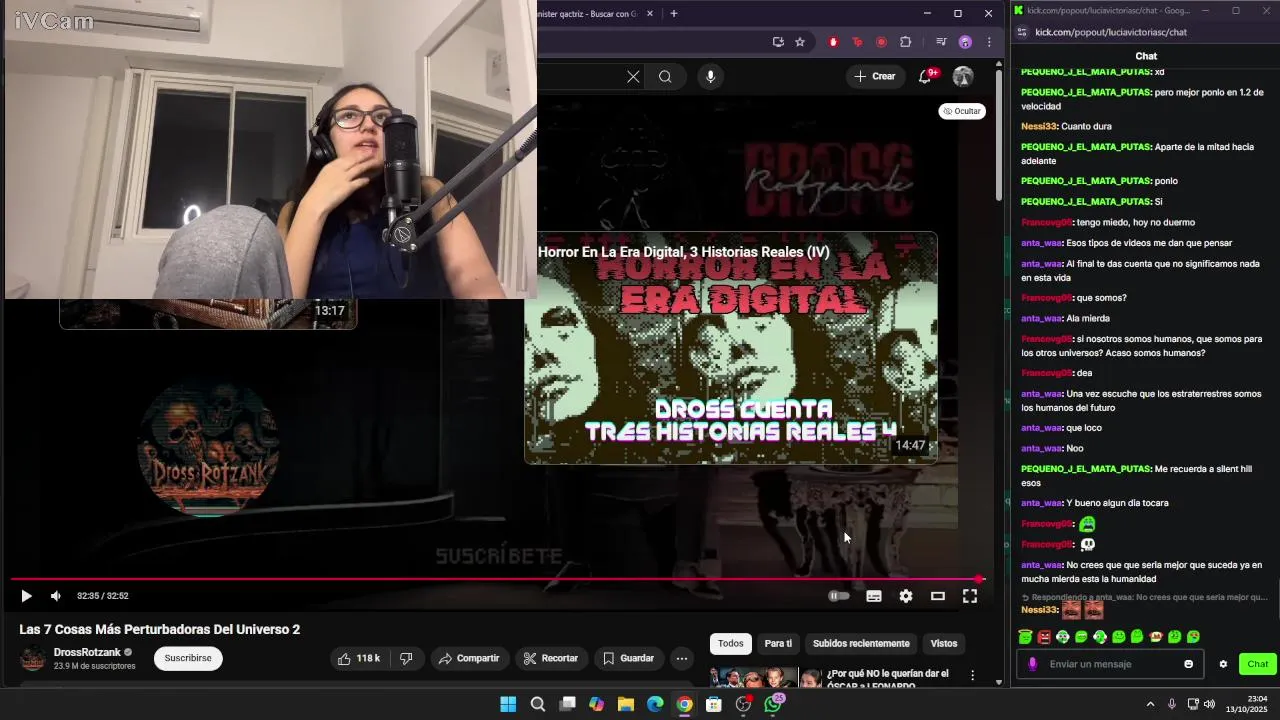
Task: Select the Para ti filter chip
Action: (778, 644)
